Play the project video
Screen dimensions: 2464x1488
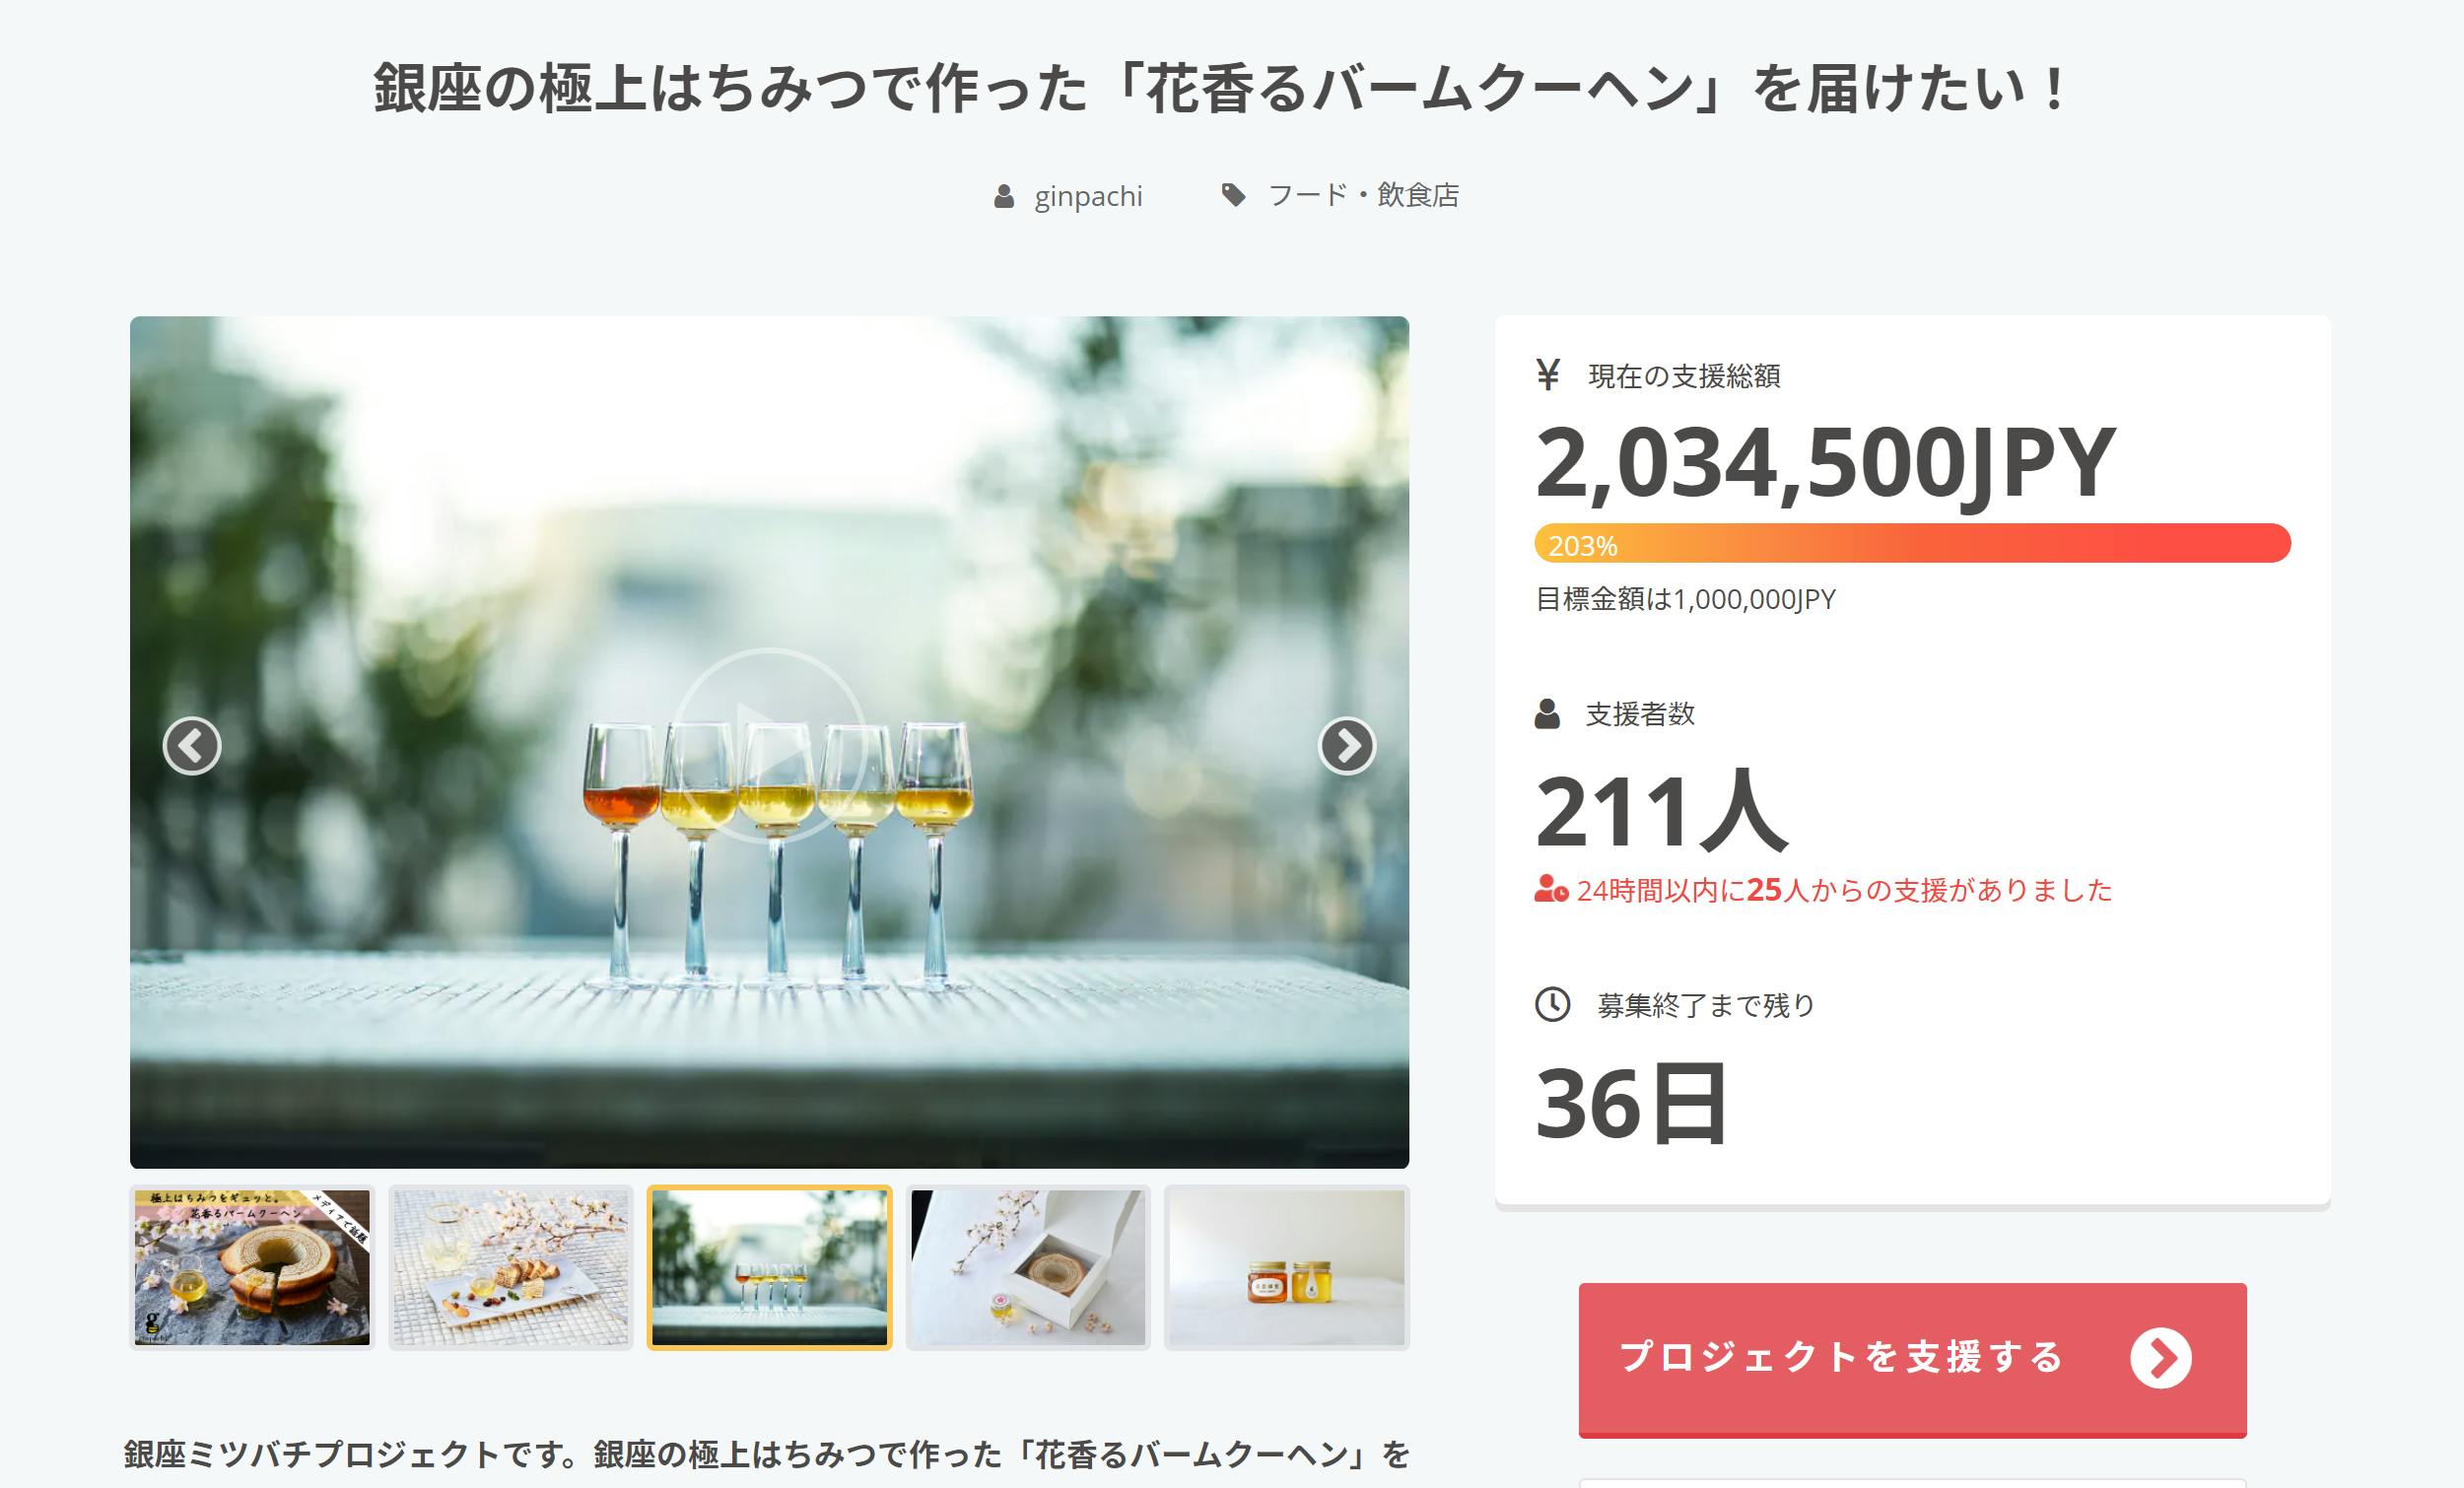click(x=769, y=745)
